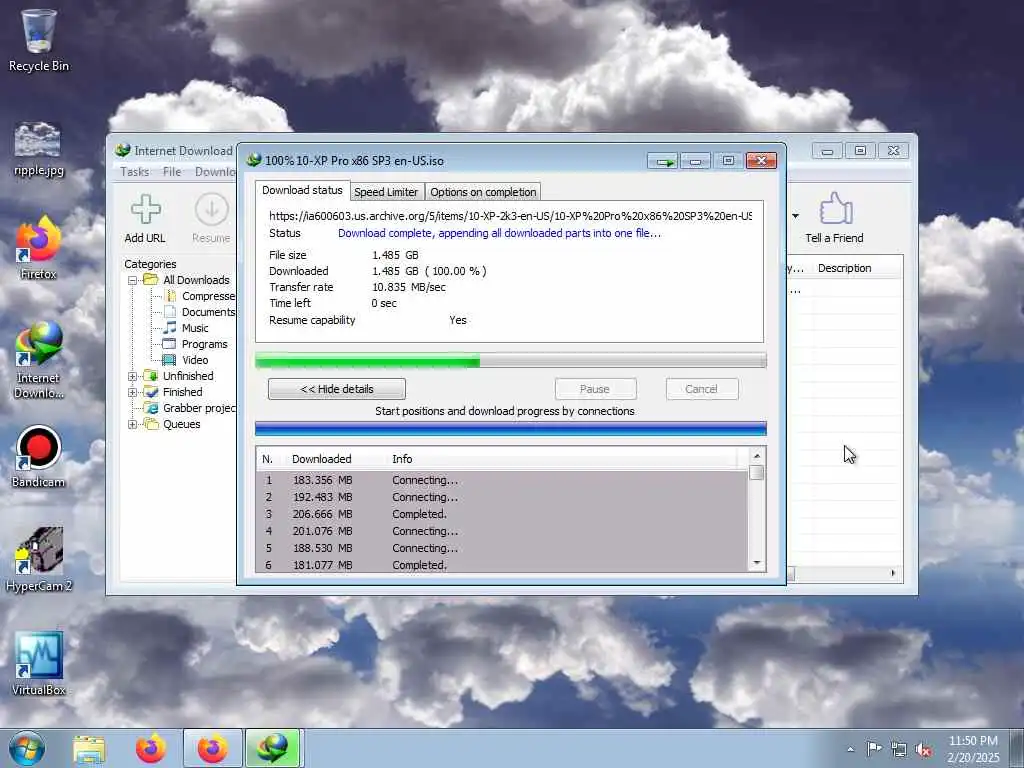The image size is (1024, 768).
Task: Click the Add URL toolbar icon
Action: (x=145, y=219)
